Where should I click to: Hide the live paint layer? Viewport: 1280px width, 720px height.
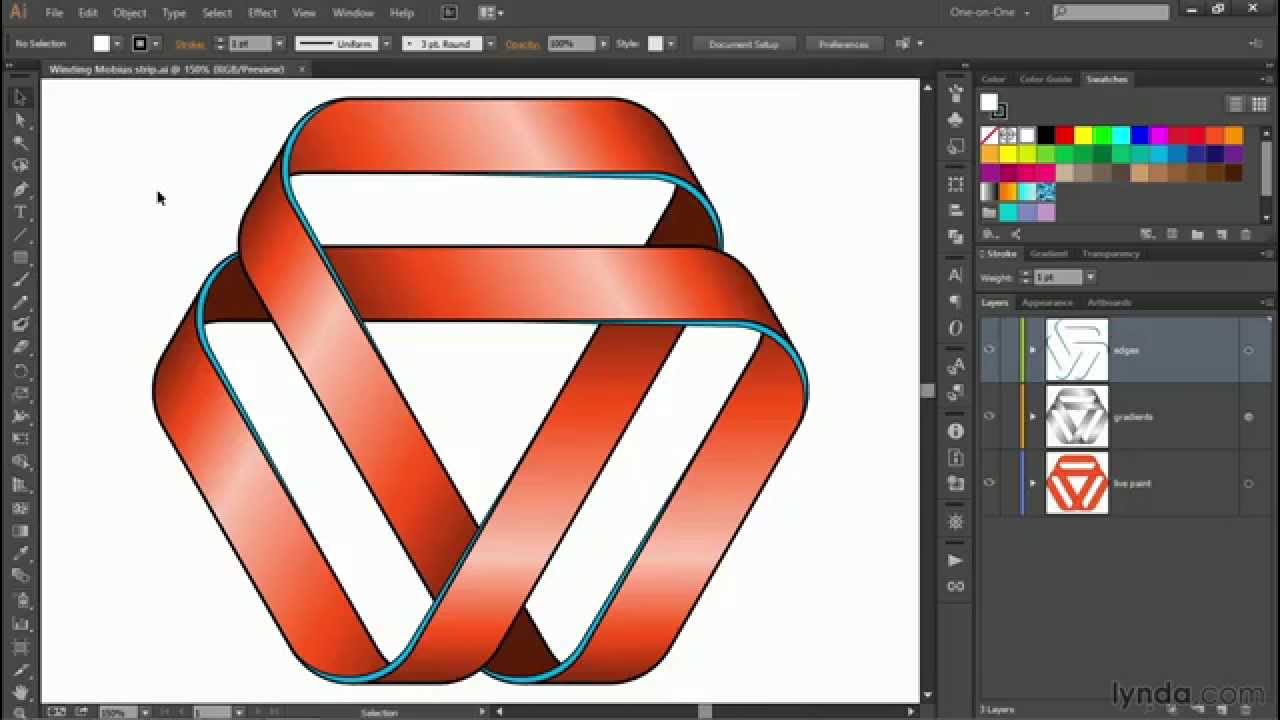point(988,483)
